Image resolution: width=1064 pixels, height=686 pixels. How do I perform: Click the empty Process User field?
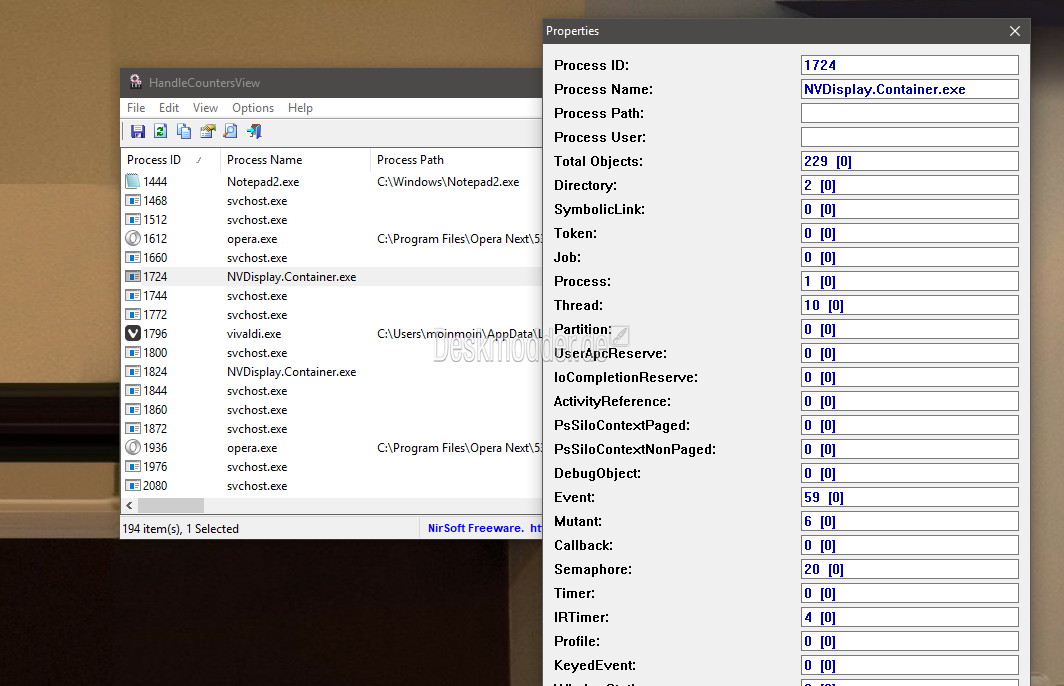(x=909, y=137)
